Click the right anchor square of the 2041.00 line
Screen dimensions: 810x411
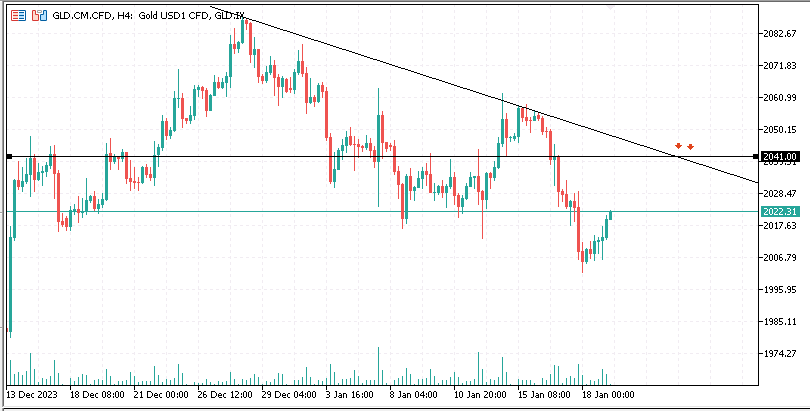click(x=754, y=157)
